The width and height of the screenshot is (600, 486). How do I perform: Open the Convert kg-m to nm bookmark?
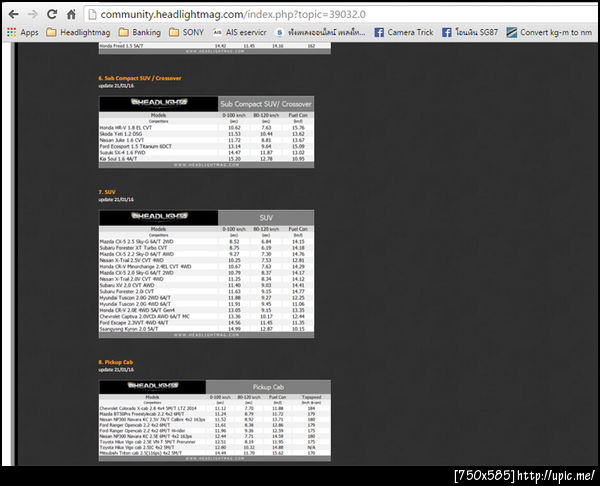549,33
